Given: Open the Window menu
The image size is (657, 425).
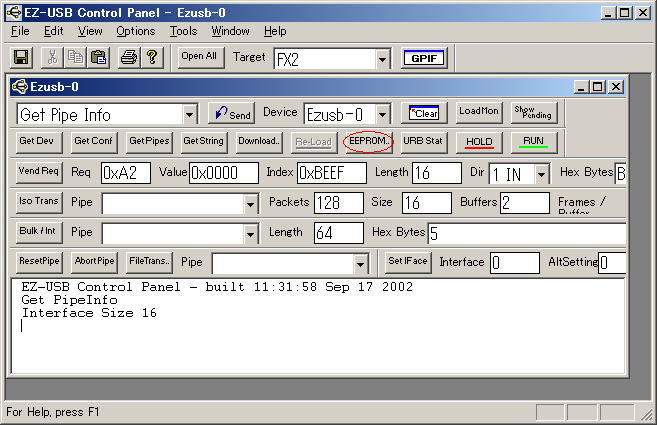Looking at the screenshot, I should tap(230, 31).
